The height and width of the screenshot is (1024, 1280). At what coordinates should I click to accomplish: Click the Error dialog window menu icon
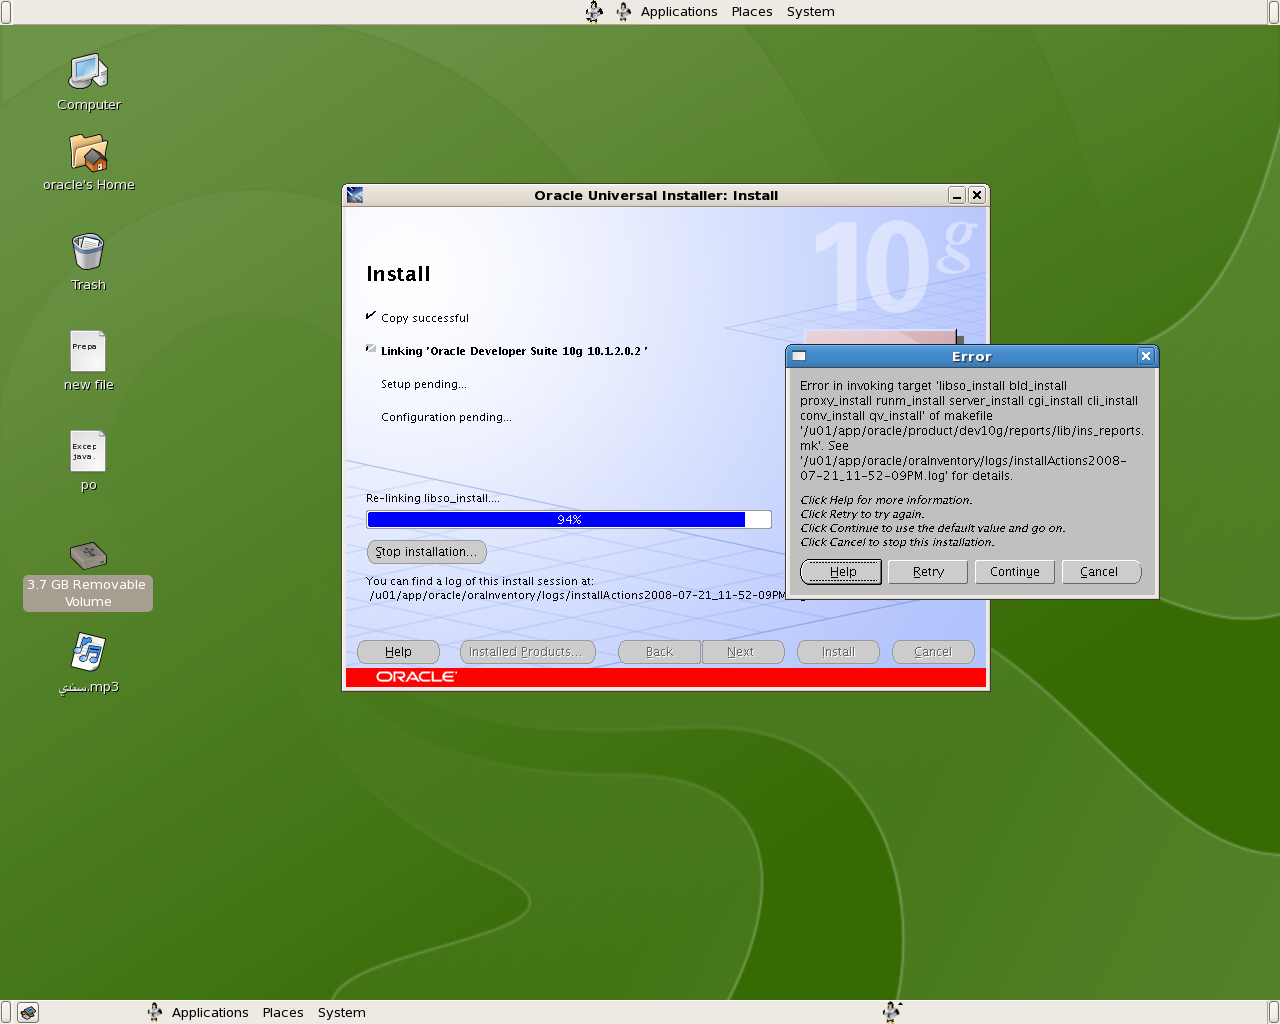click(799, 356)
